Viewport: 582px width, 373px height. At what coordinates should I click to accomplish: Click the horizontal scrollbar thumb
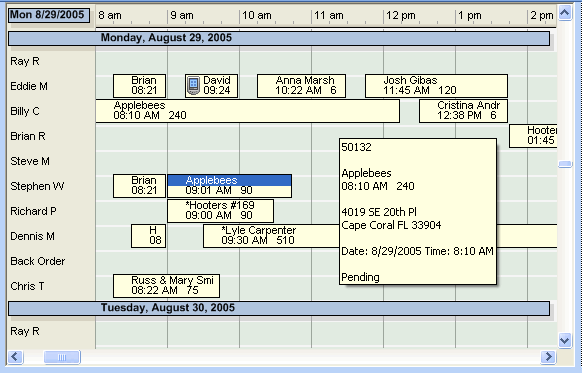pyautogui.click(x=62, y=357)
